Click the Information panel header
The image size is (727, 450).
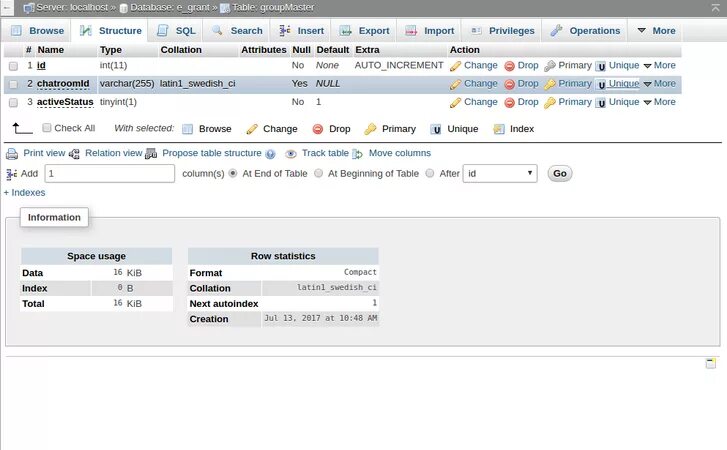(54, 217)
